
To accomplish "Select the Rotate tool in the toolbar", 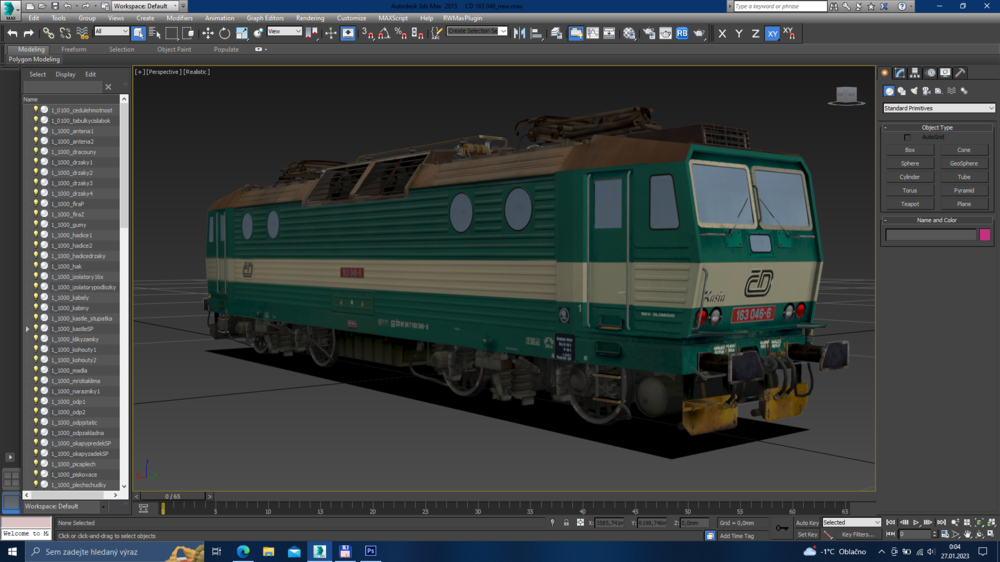I will point(225,33).
